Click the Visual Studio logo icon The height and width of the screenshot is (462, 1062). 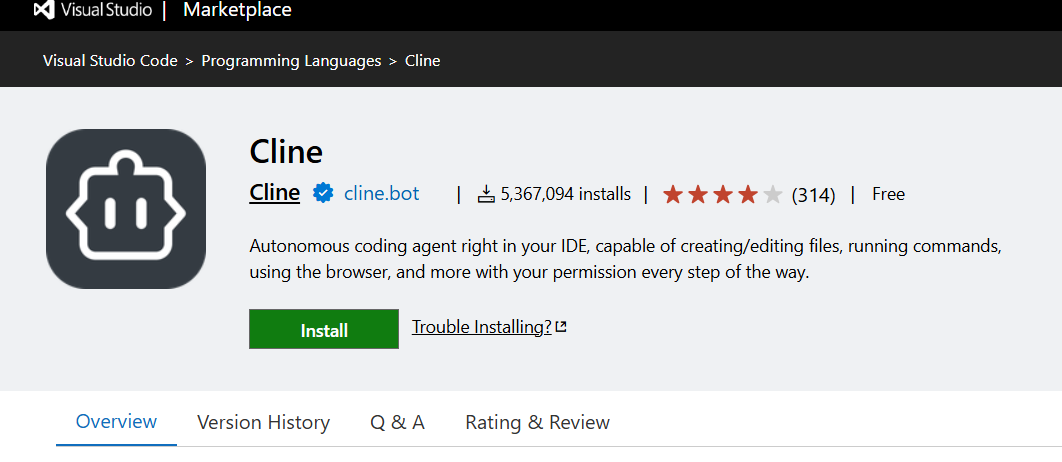pos(44,10)
